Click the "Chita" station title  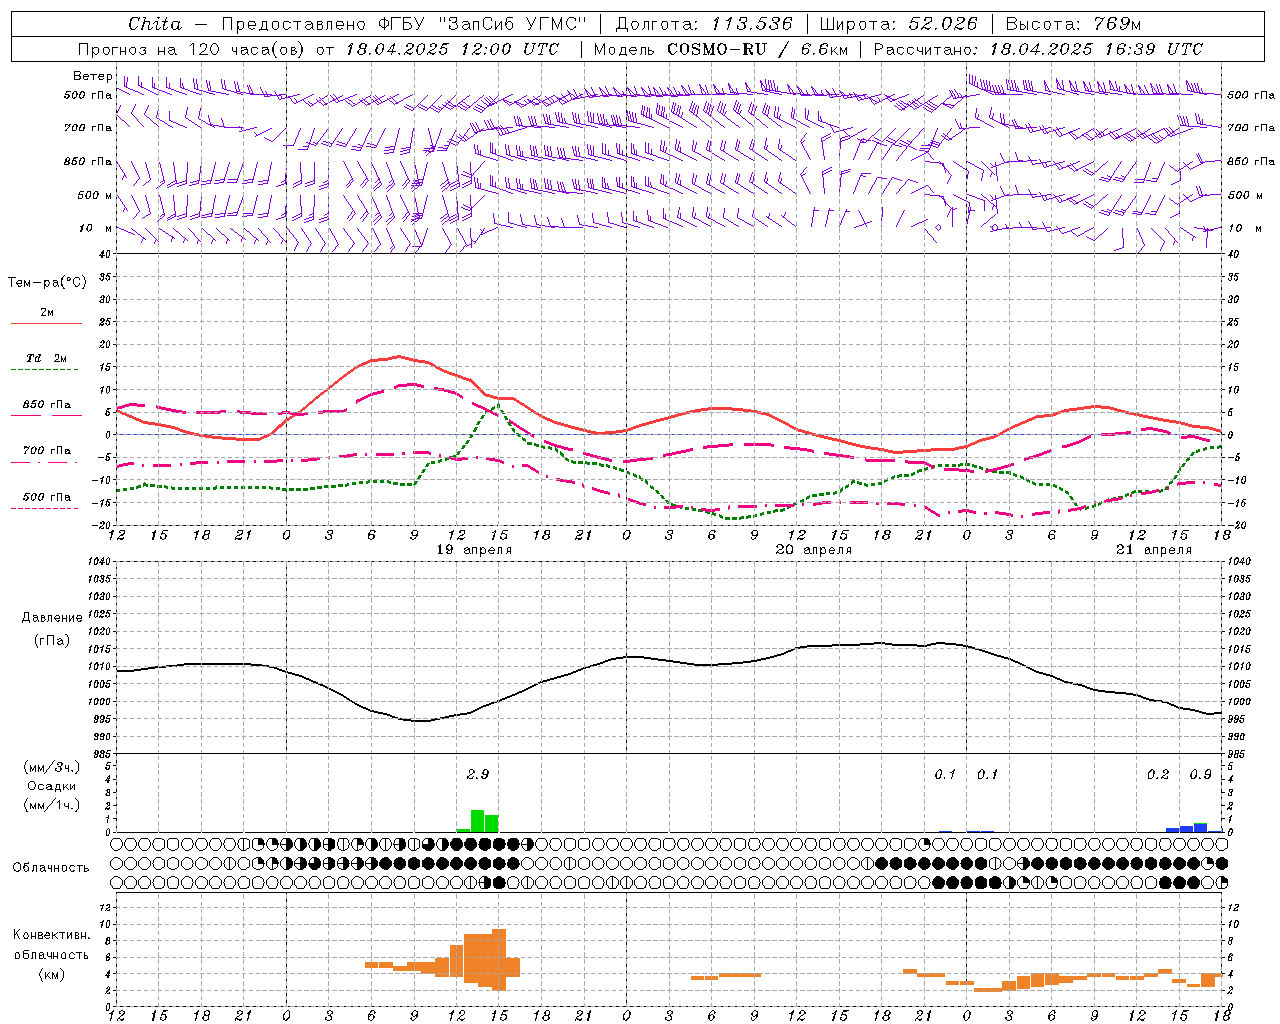[155, 24]
